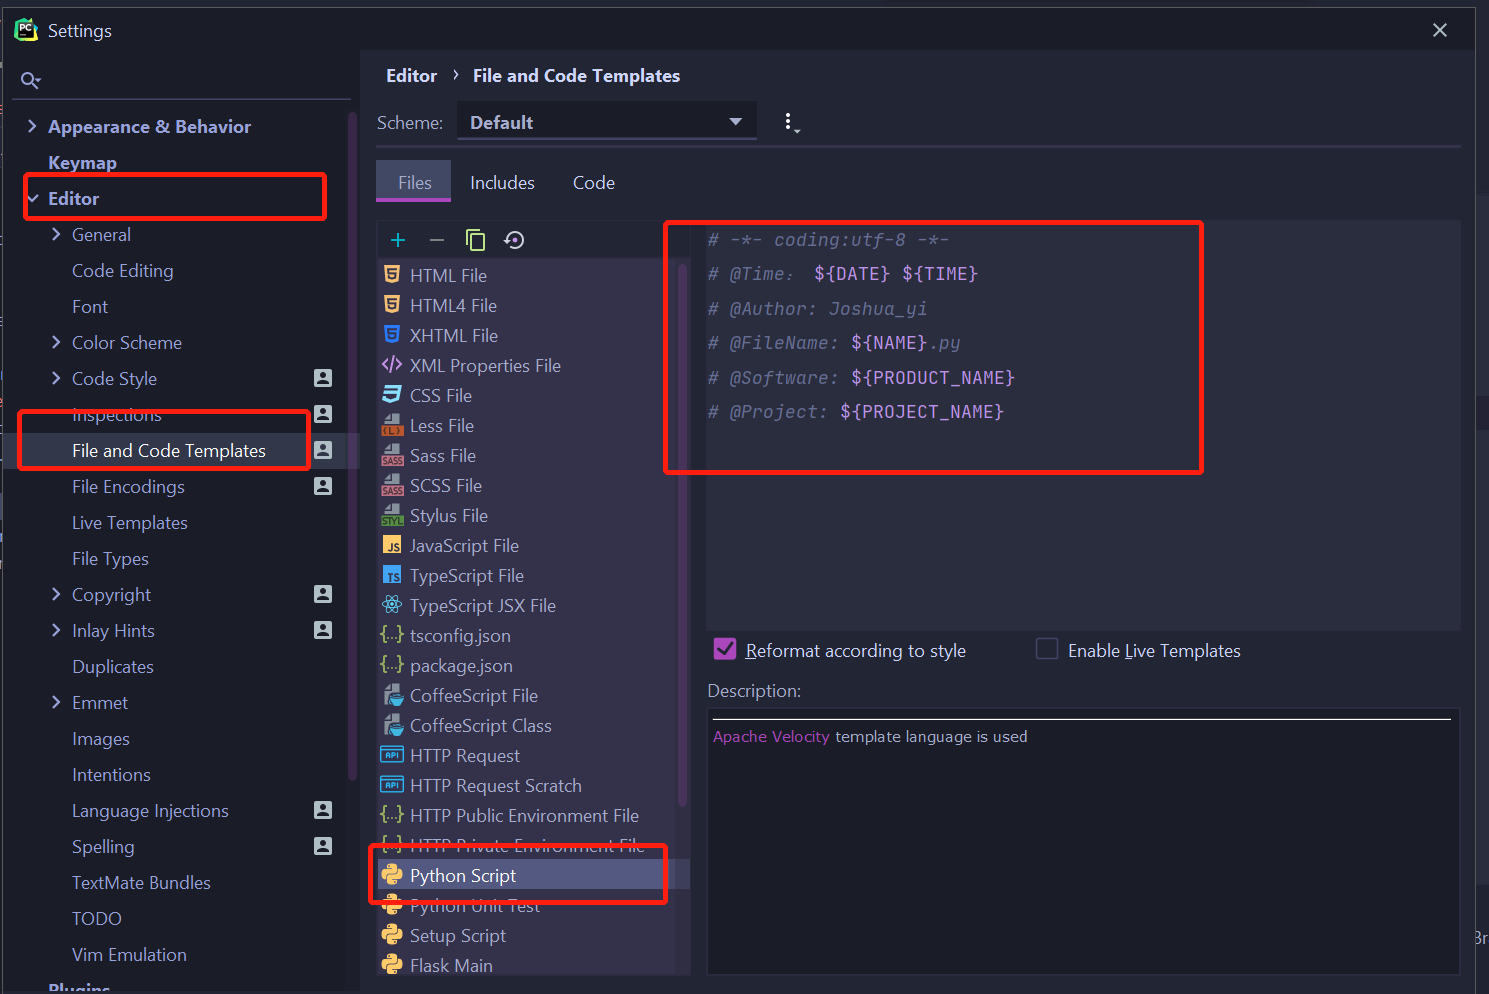Image resolution: width=1489 pixels, height=994 pixels.
Task: Click the PyCharm logo in the title bar
Action: tap(26, 30)
